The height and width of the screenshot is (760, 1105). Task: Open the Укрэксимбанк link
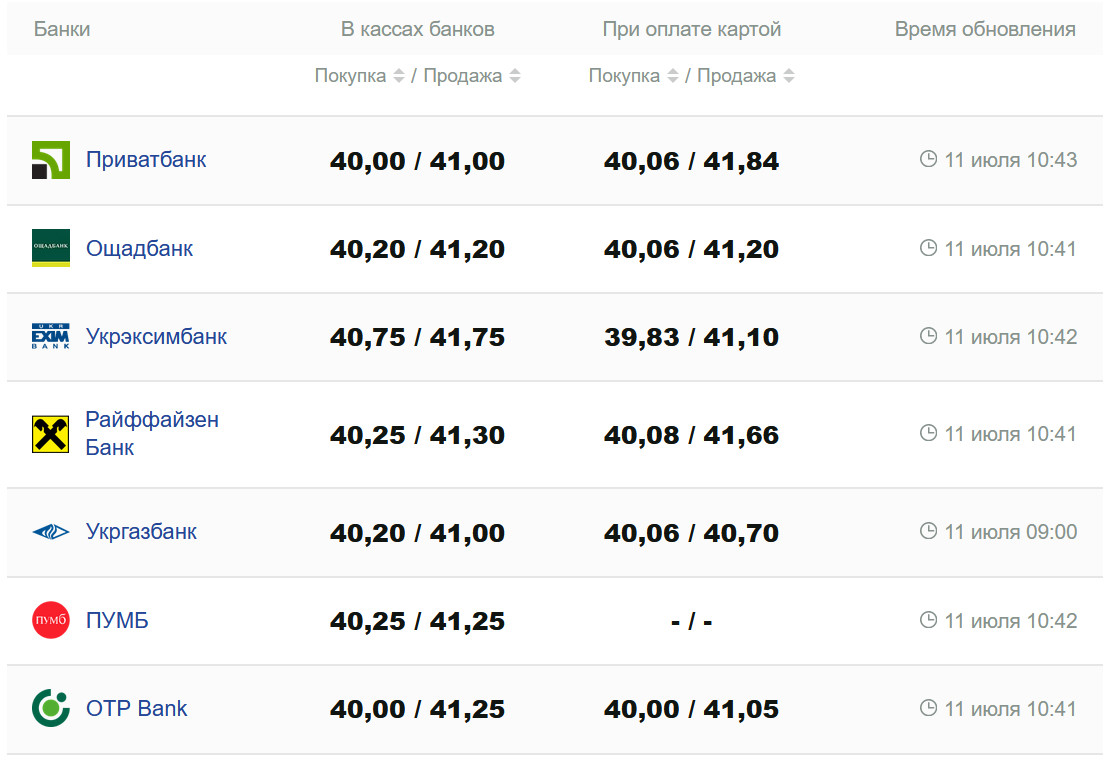pyautogui.click(x=156, y=337)
